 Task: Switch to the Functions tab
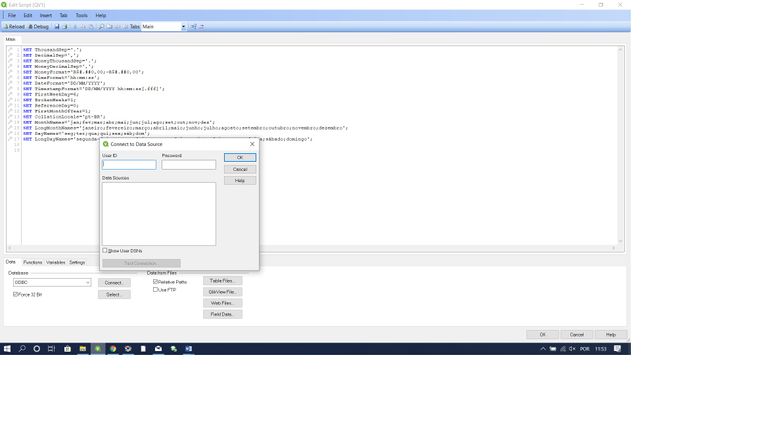pos(32,262)
